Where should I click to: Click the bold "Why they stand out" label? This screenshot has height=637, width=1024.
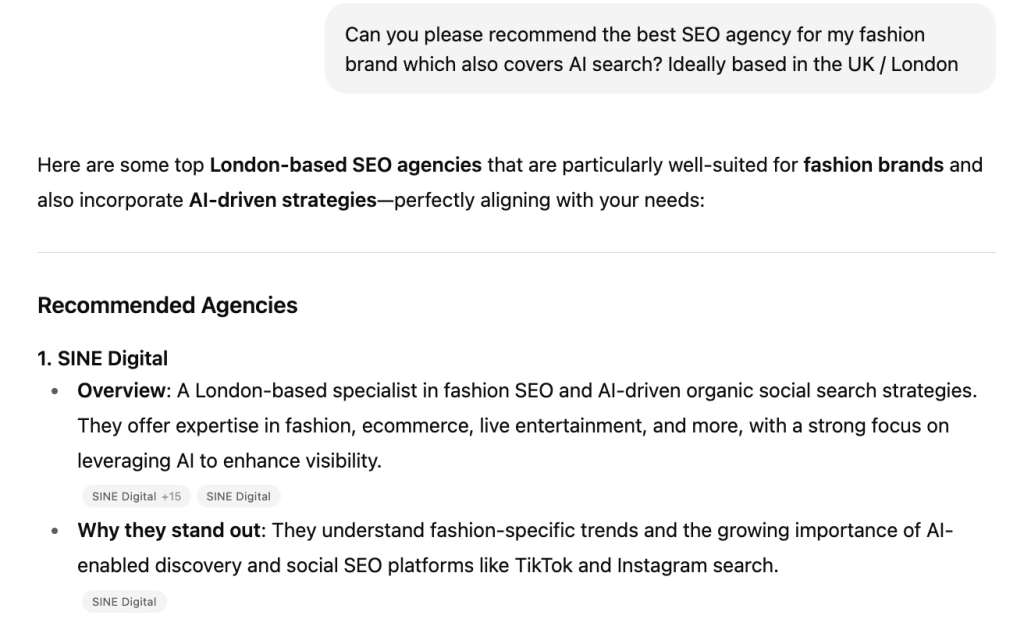168,530
